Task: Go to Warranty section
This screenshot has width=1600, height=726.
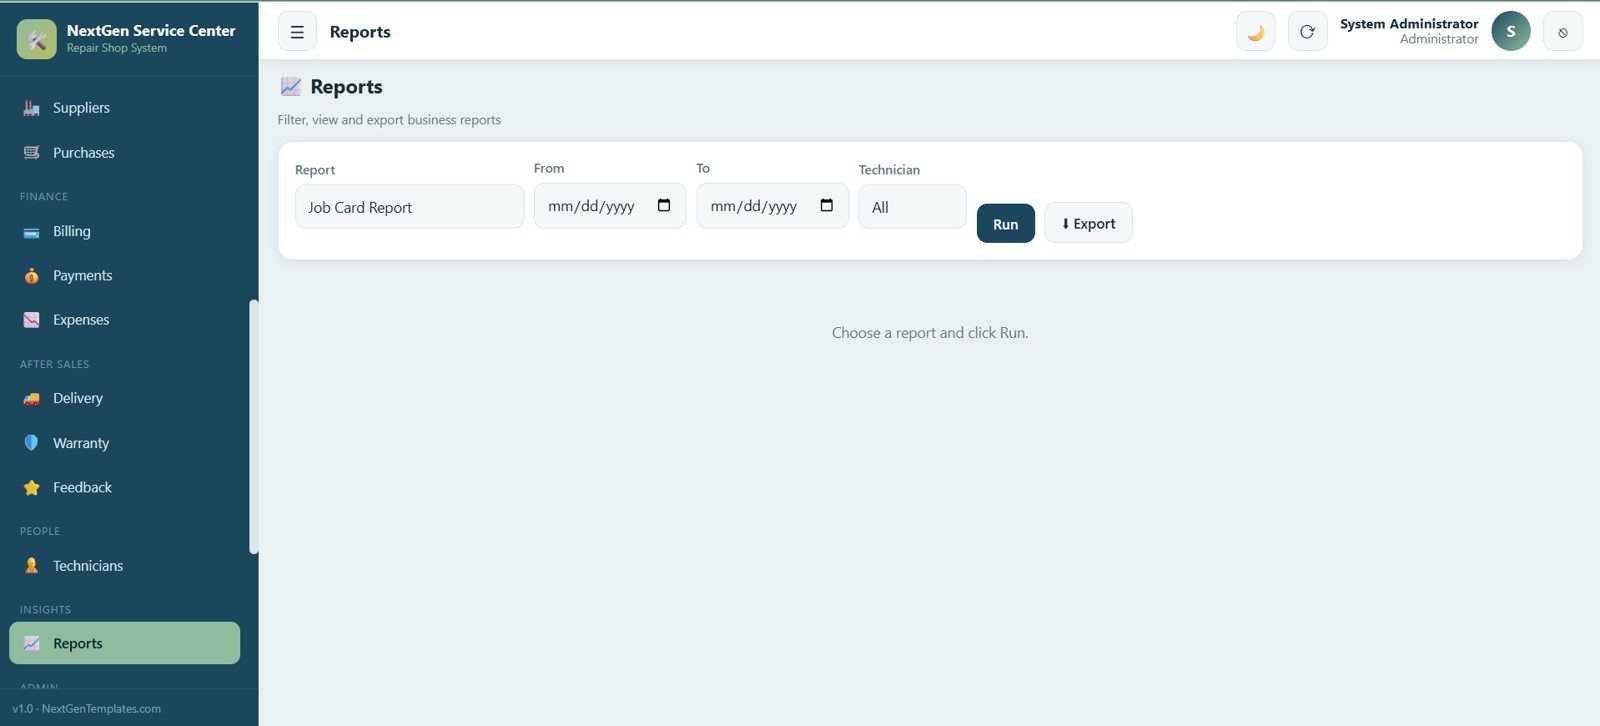Action: [x=125, y=443]
